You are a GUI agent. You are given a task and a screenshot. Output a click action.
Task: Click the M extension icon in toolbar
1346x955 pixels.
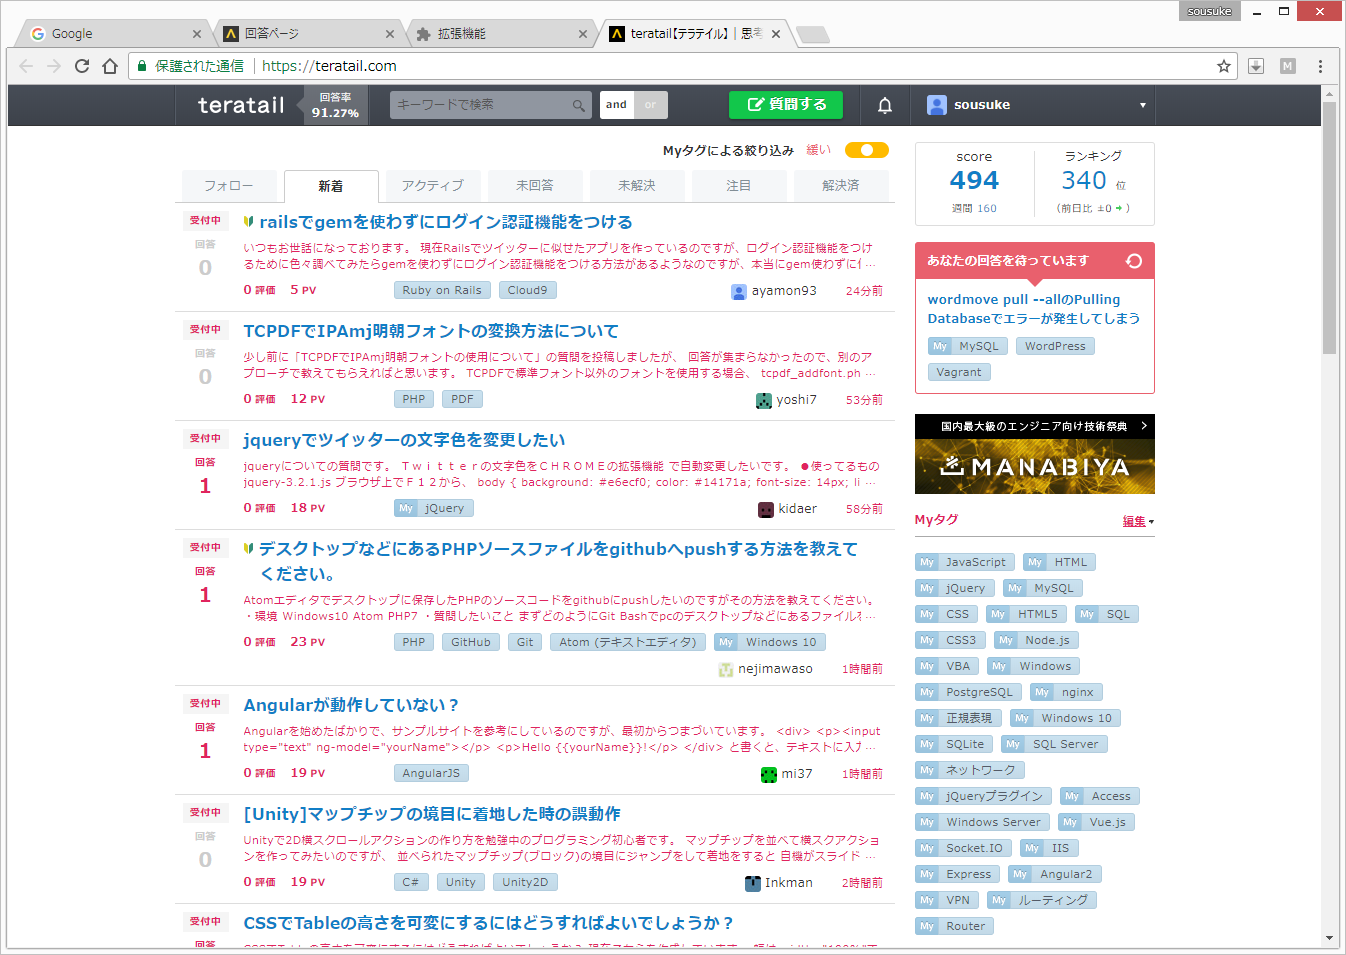[1288, 66]
